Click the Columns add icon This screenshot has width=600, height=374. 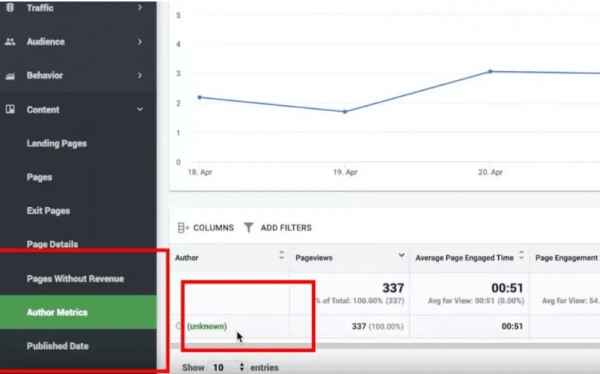coord(183,228)
